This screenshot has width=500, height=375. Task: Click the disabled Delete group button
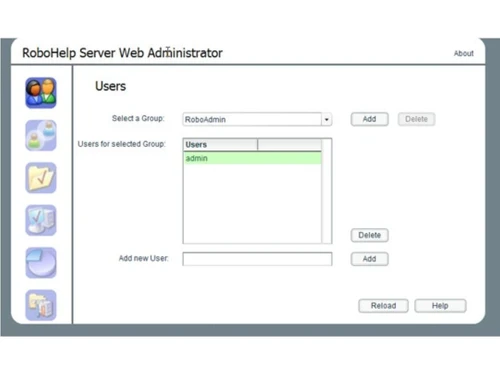coord(416,119)
